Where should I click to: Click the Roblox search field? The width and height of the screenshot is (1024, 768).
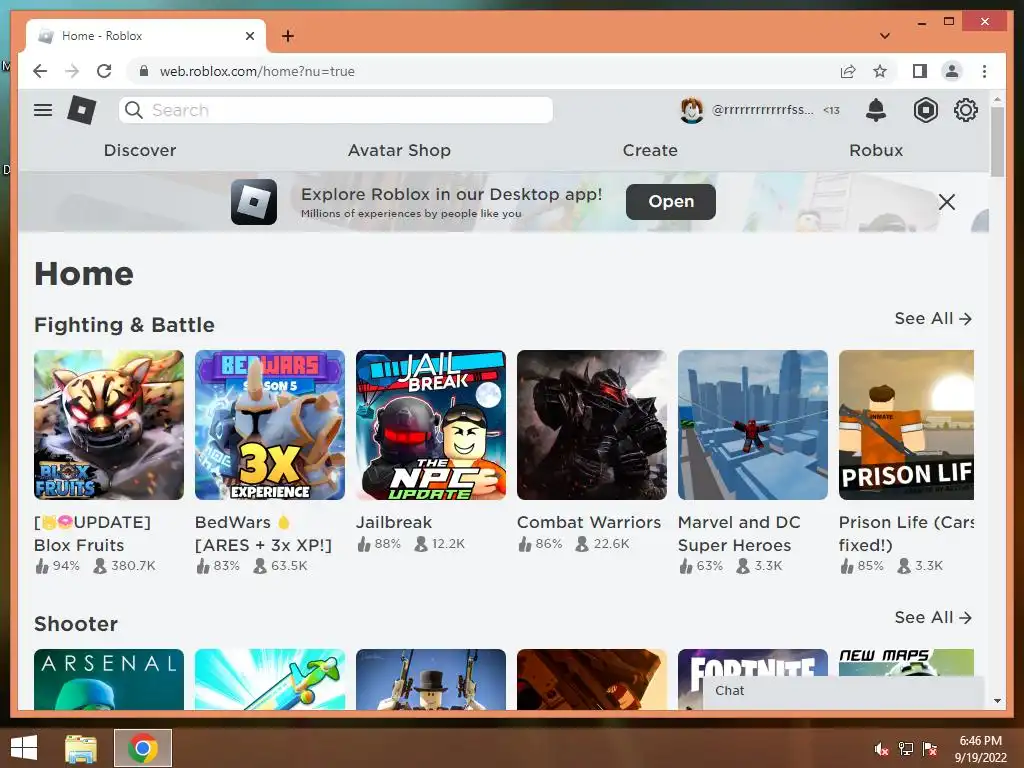tap(336, 110)
